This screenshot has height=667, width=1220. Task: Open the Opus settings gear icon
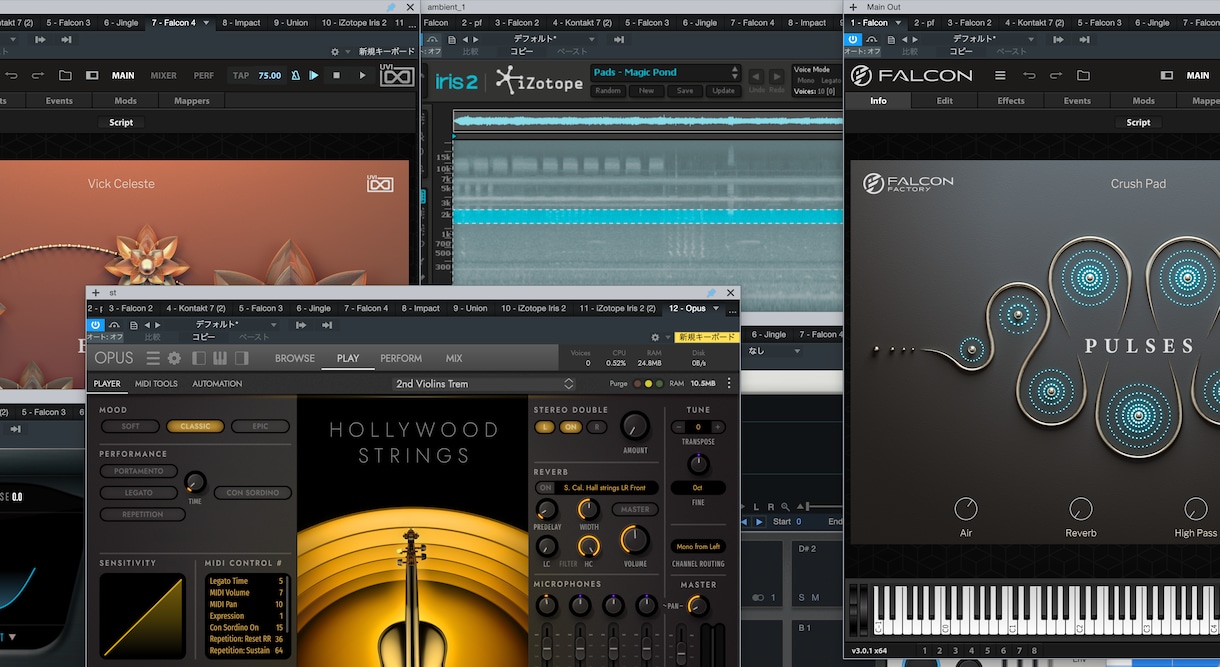coord(174,358)
